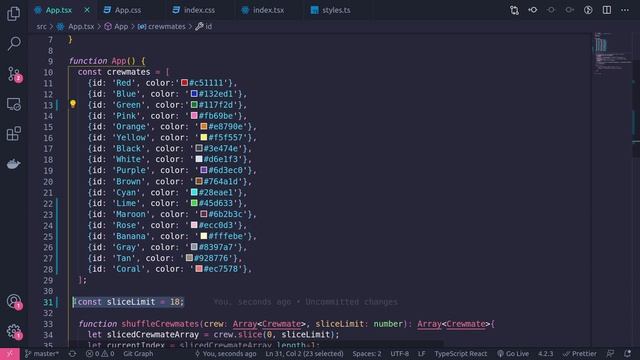Click the Cyan color swatch #28eae1
640x360 pixels.
coord(194,192)
